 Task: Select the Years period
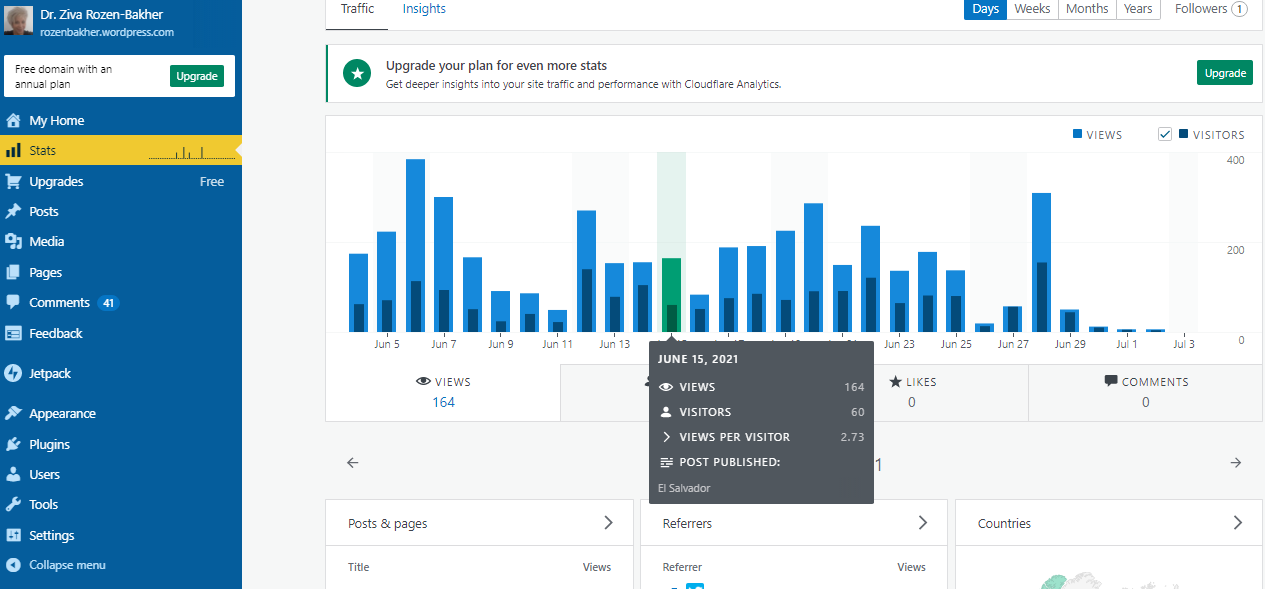[x=1138, y=9]
